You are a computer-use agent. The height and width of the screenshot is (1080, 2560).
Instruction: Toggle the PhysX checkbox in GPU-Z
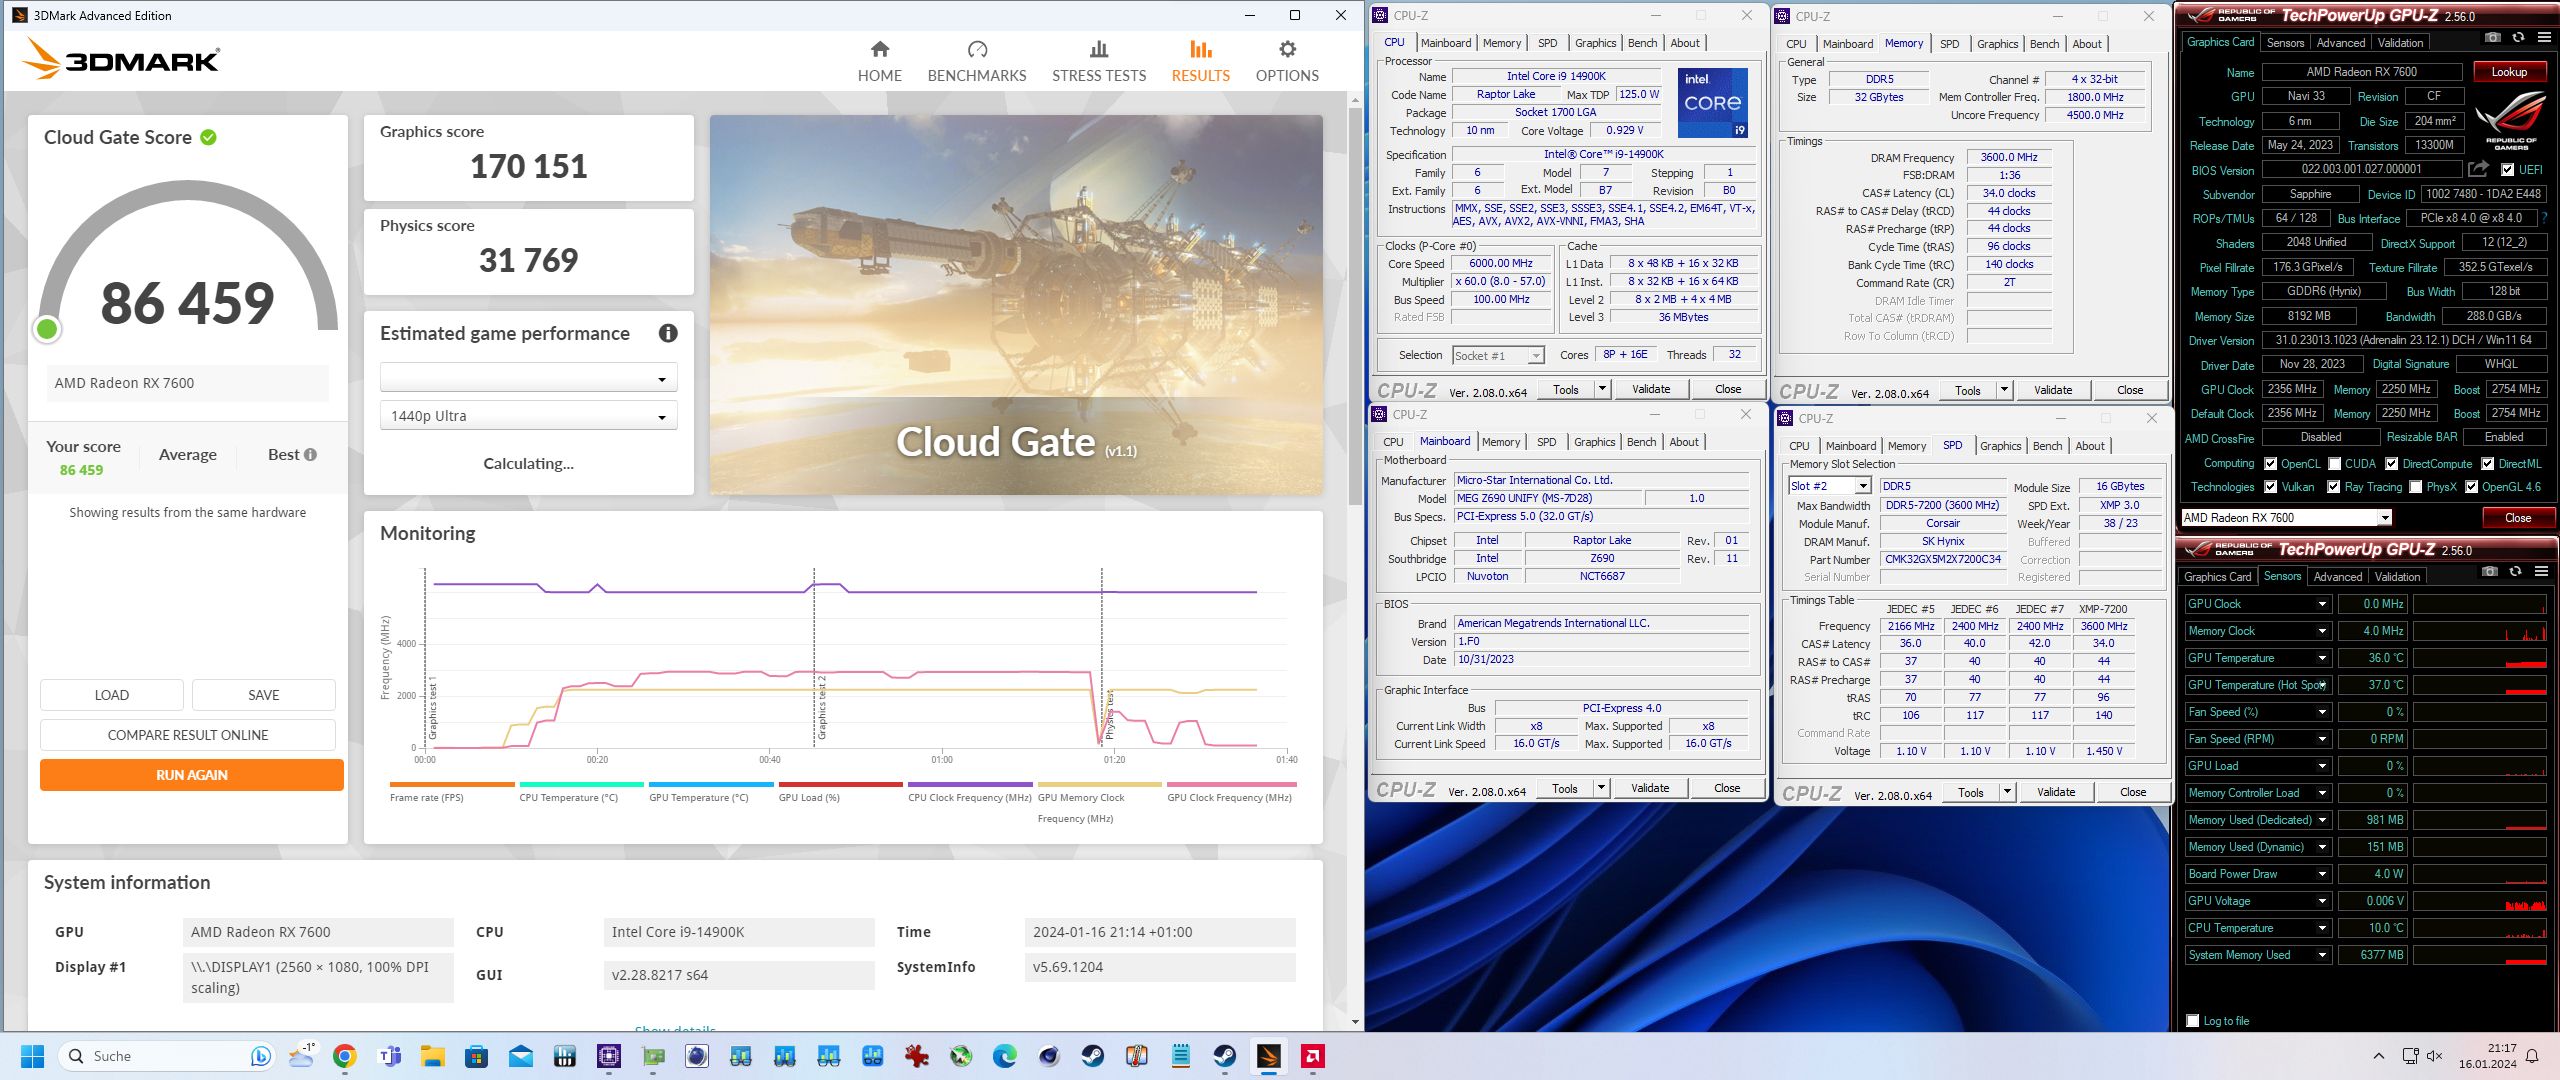click(2416, 487)
